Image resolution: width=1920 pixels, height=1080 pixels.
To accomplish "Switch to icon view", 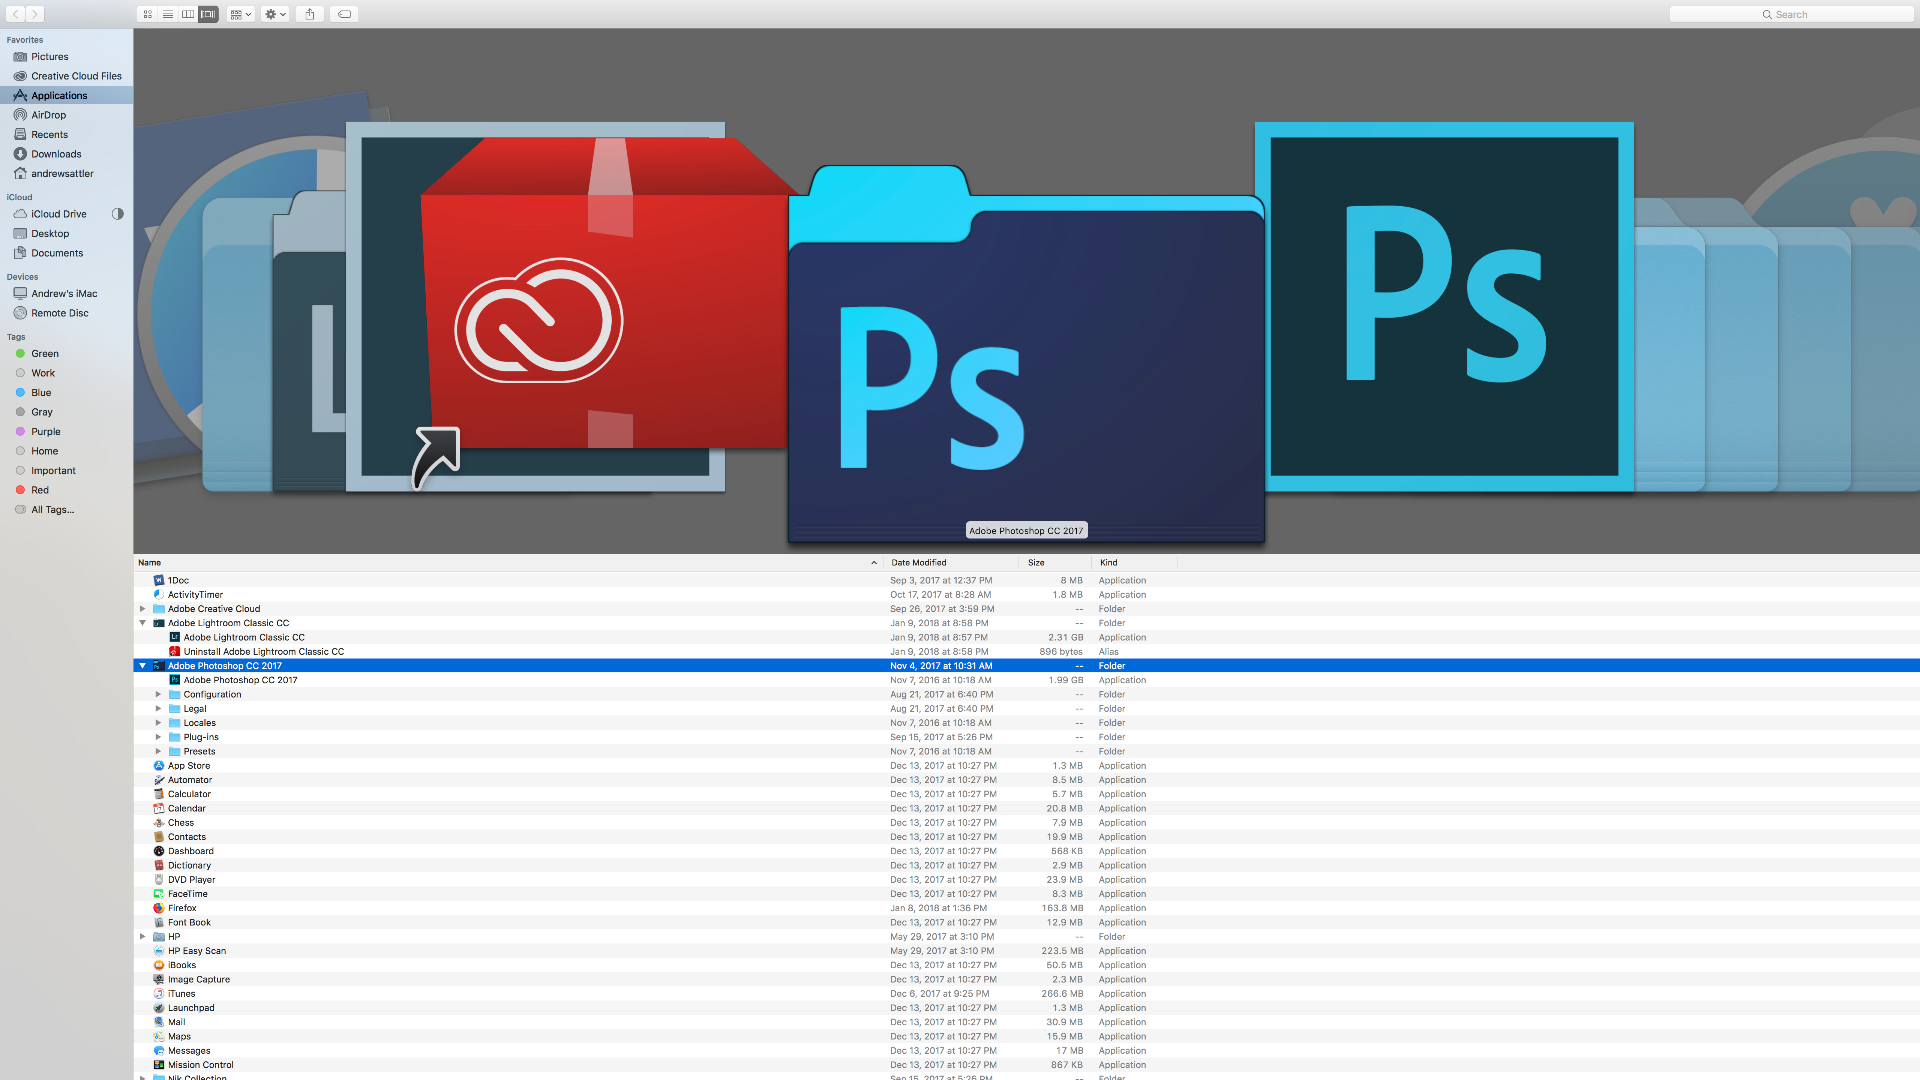I will pyautogui.click(x=147, y=14).
